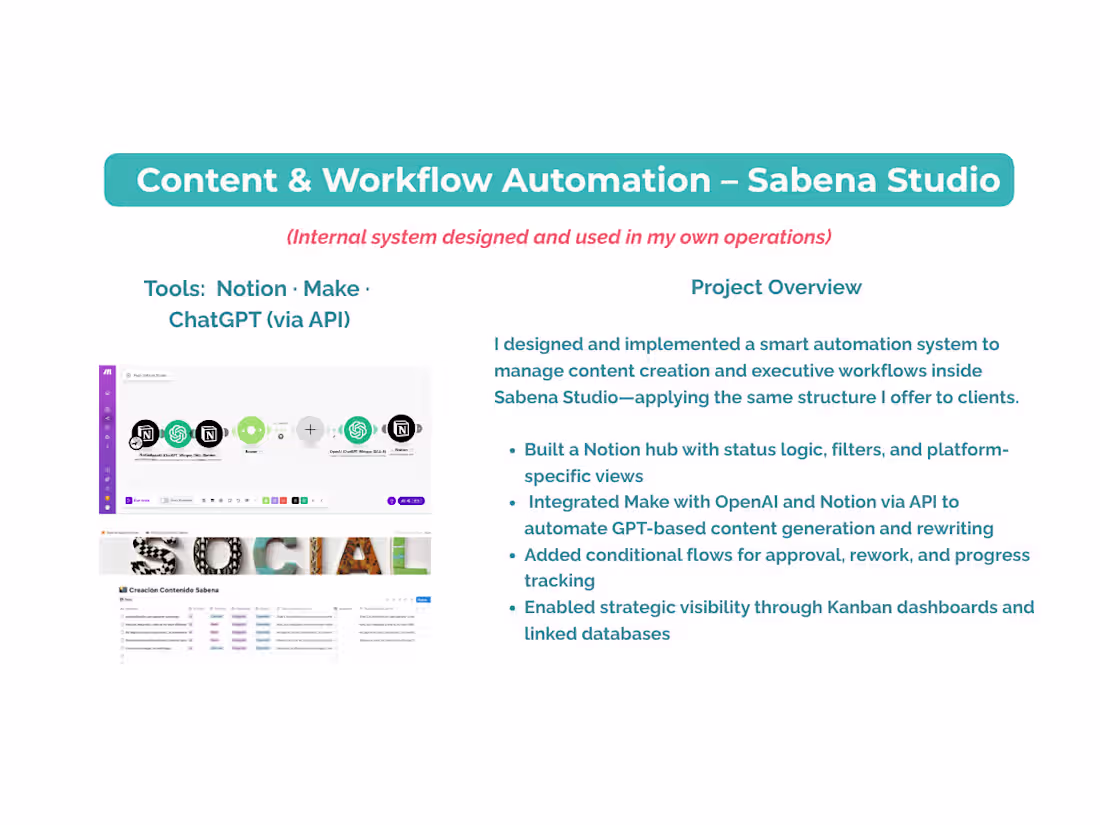Click the green Router module

[251, 429]
